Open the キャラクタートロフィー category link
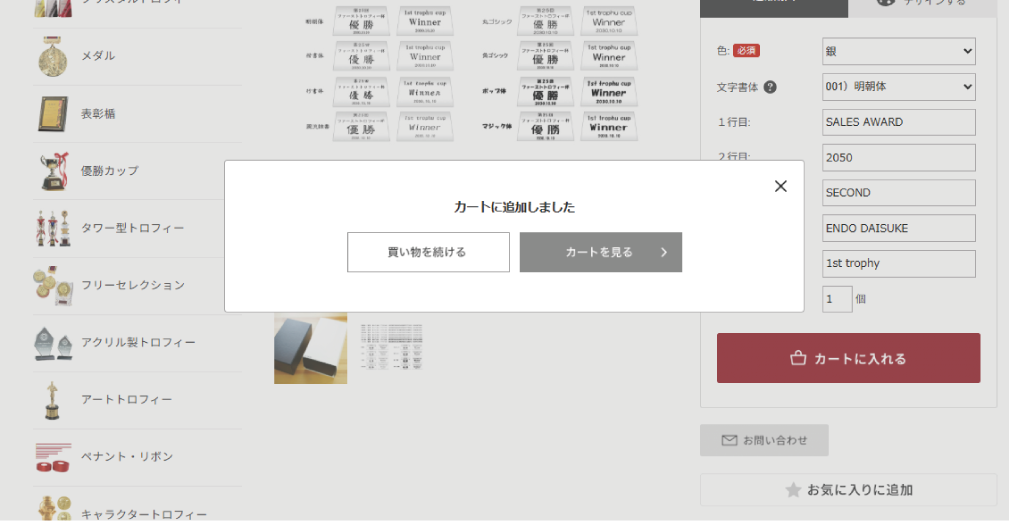1009x521 pixels. [x=143, y=514]
